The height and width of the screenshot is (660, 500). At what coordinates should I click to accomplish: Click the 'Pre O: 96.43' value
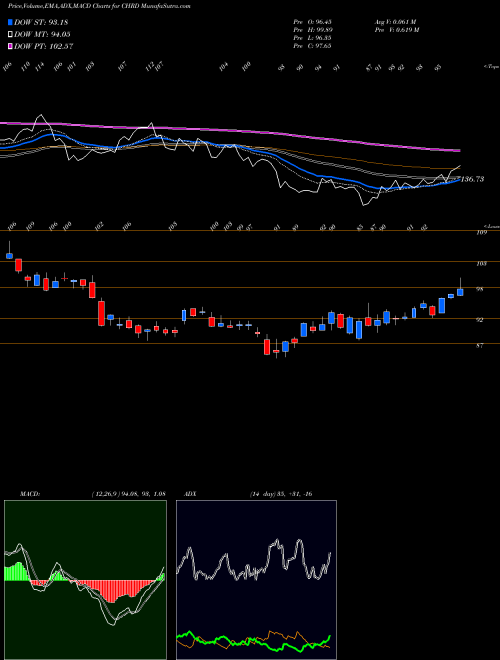pos(312,22)
